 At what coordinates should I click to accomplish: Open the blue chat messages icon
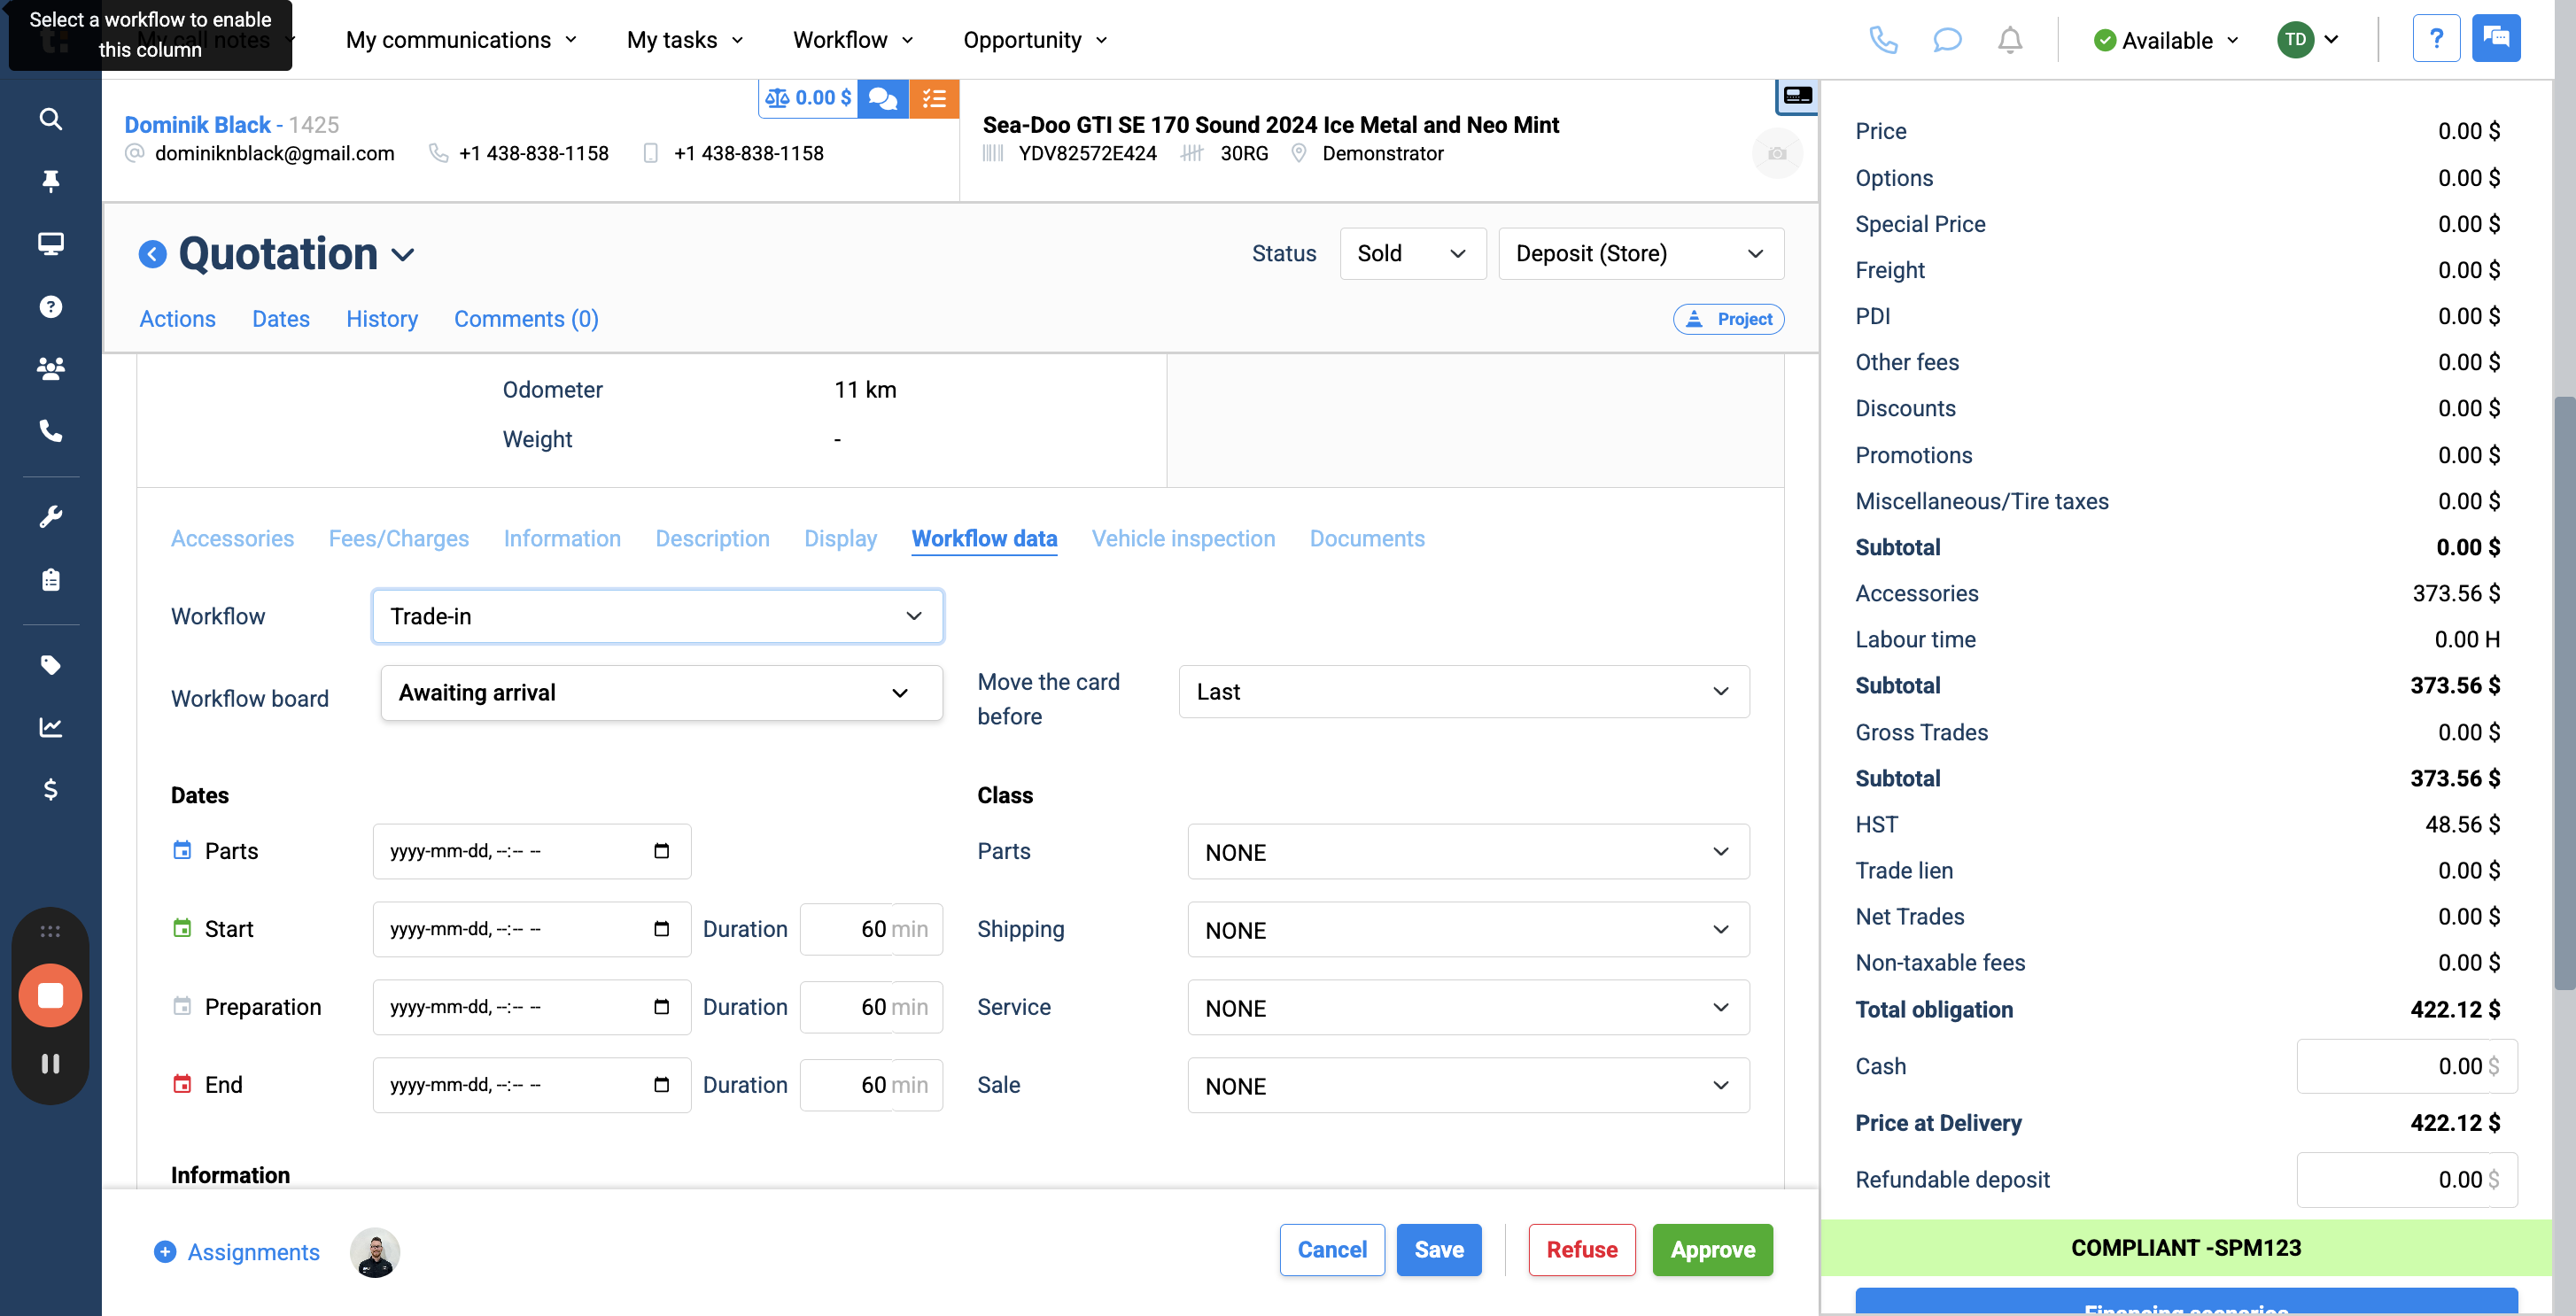[882, 98]
